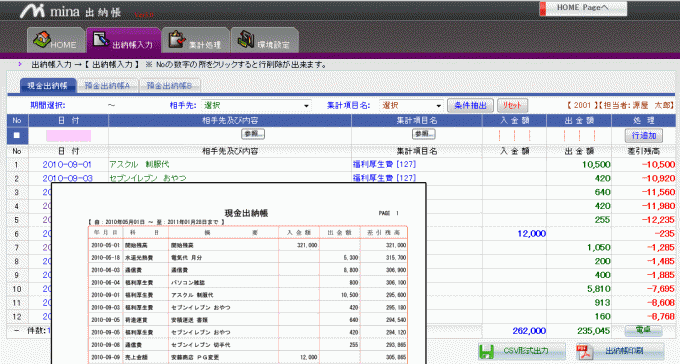
Task: Click the 12,000 入金額 value
Action: [x=532, y=234]
